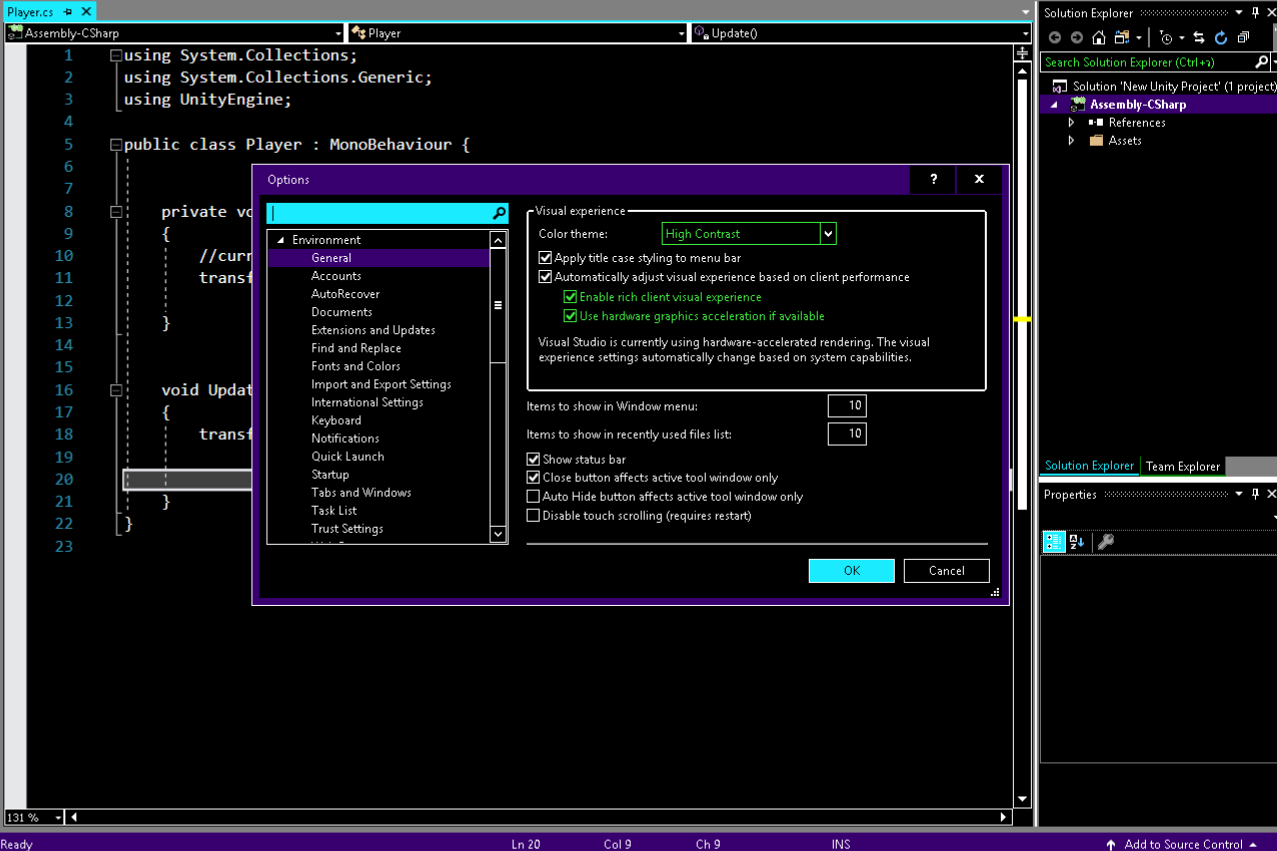1277x851 pixels.
Task: Select the Categorized view icon in Properties
Action: (1053, 542)
